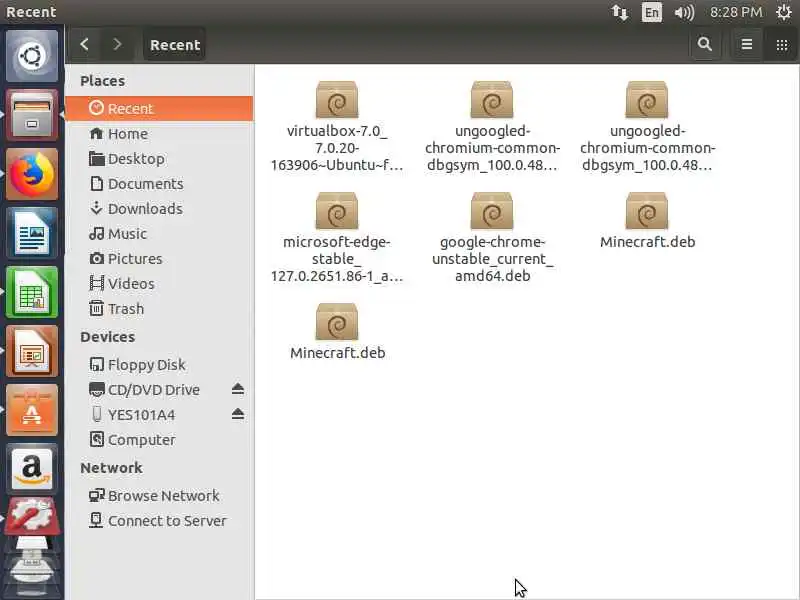Select Minecraft.deb in the second row
This screenshot has width=800, height=600.
(x=647, y=220)
